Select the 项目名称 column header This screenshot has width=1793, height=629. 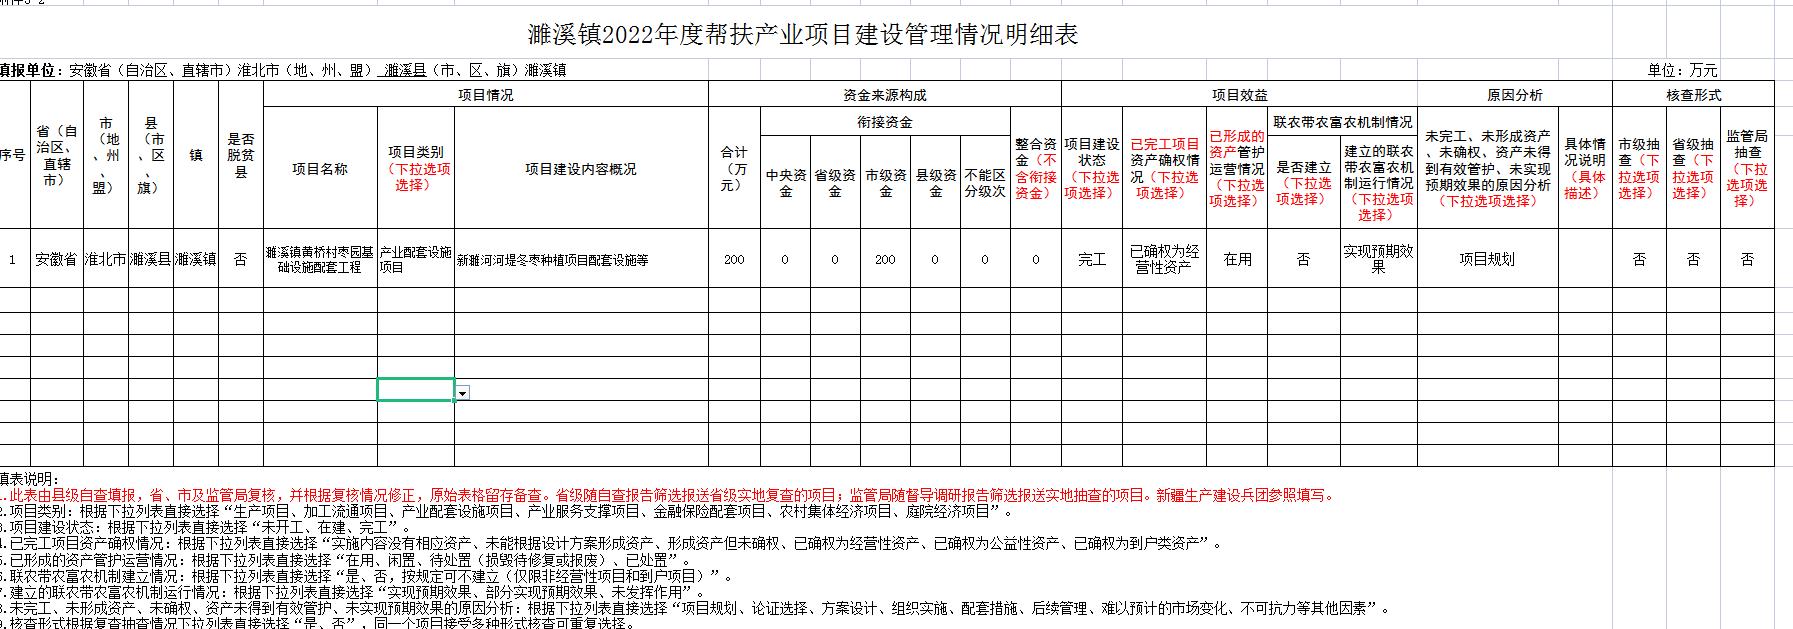[x=320, y=169]
